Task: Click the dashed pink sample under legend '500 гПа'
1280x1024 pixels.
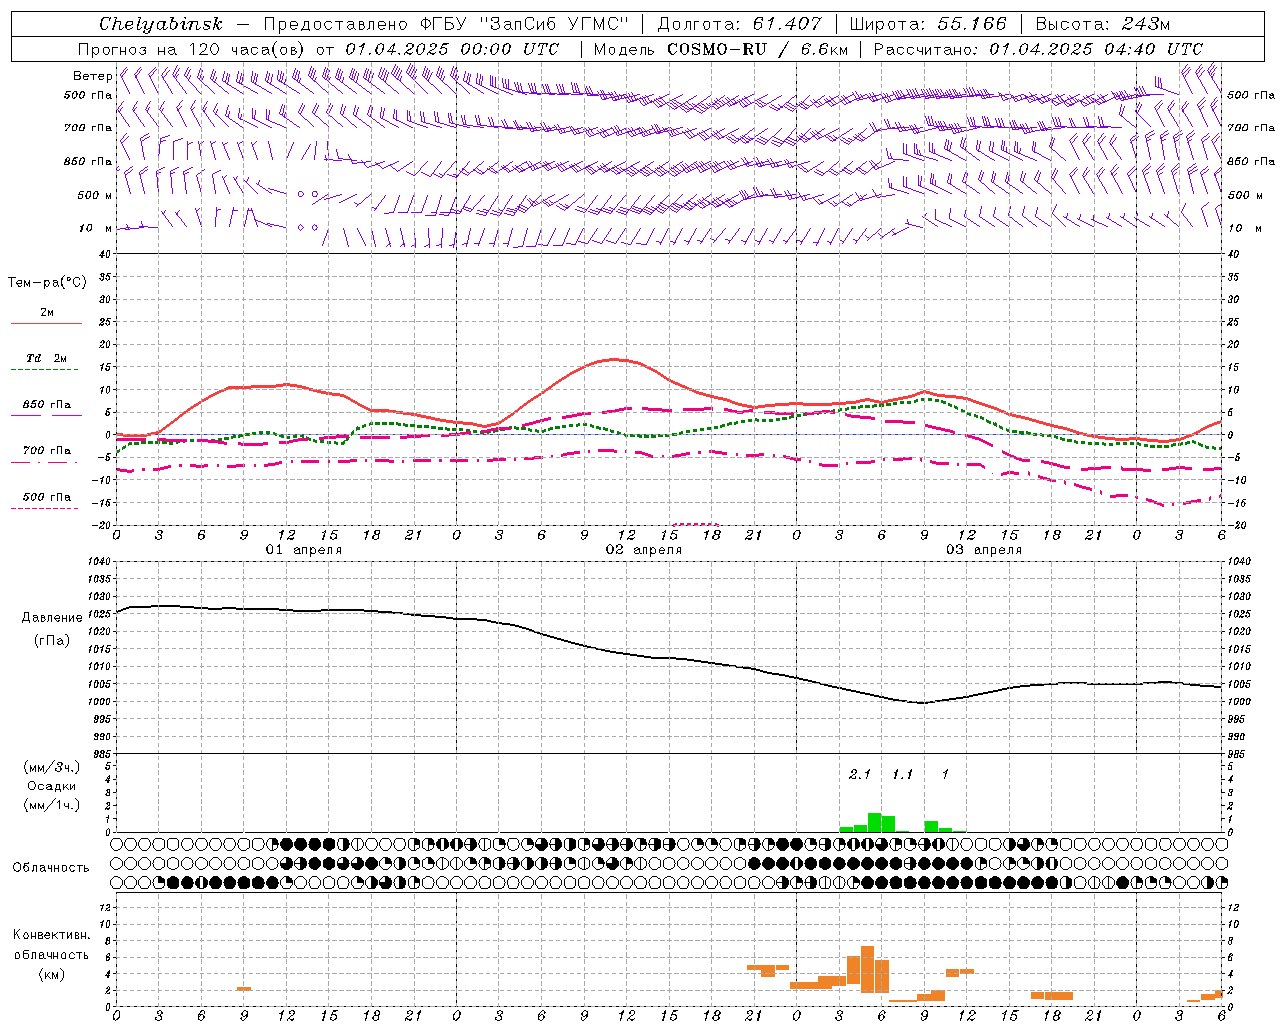Action: (44, 509)
